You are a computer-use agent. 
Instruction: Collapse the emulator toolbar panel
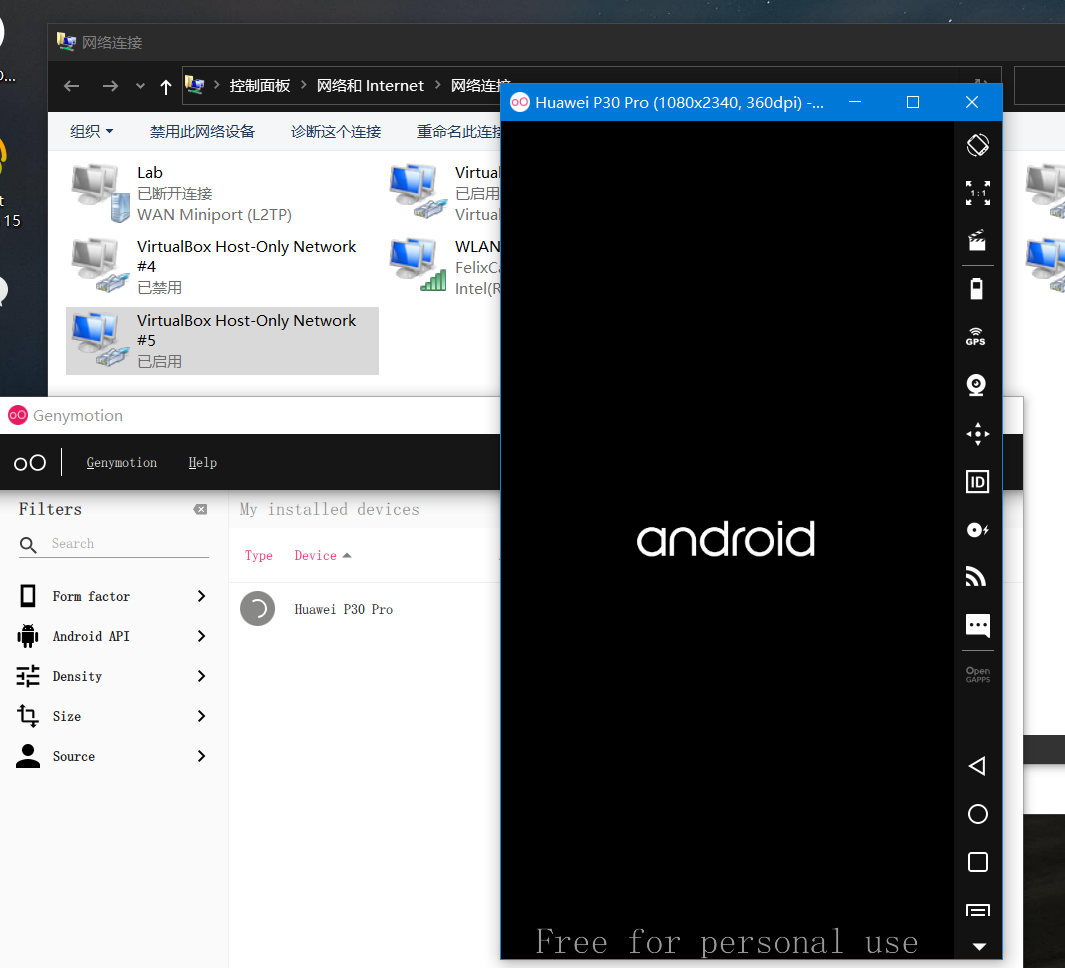(x=977, y=946)
